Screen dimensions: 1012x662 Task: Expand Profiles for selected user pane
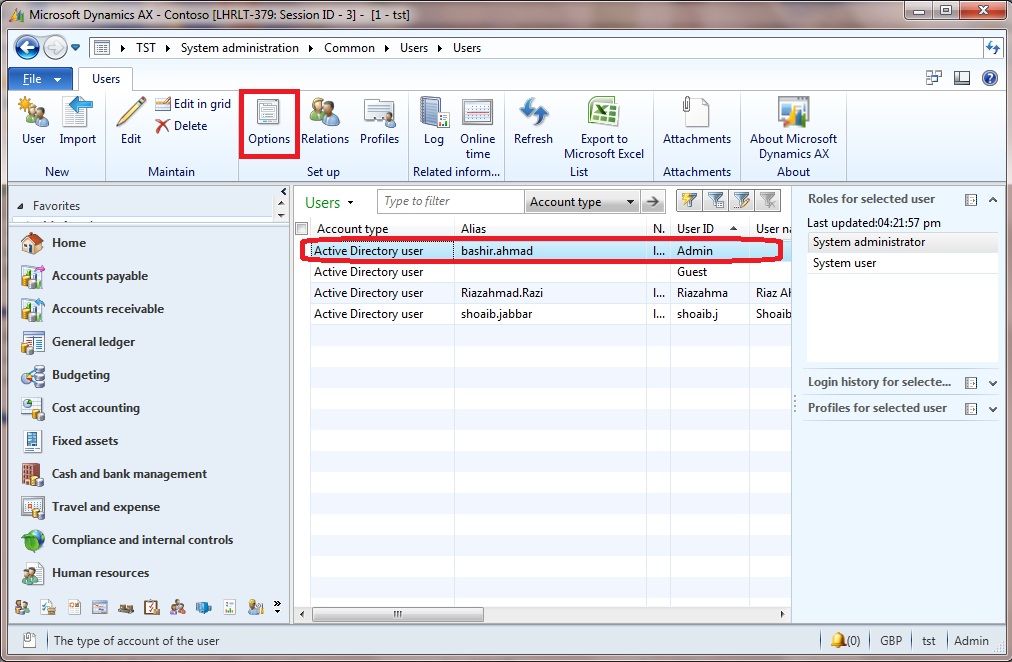(993, 408)
